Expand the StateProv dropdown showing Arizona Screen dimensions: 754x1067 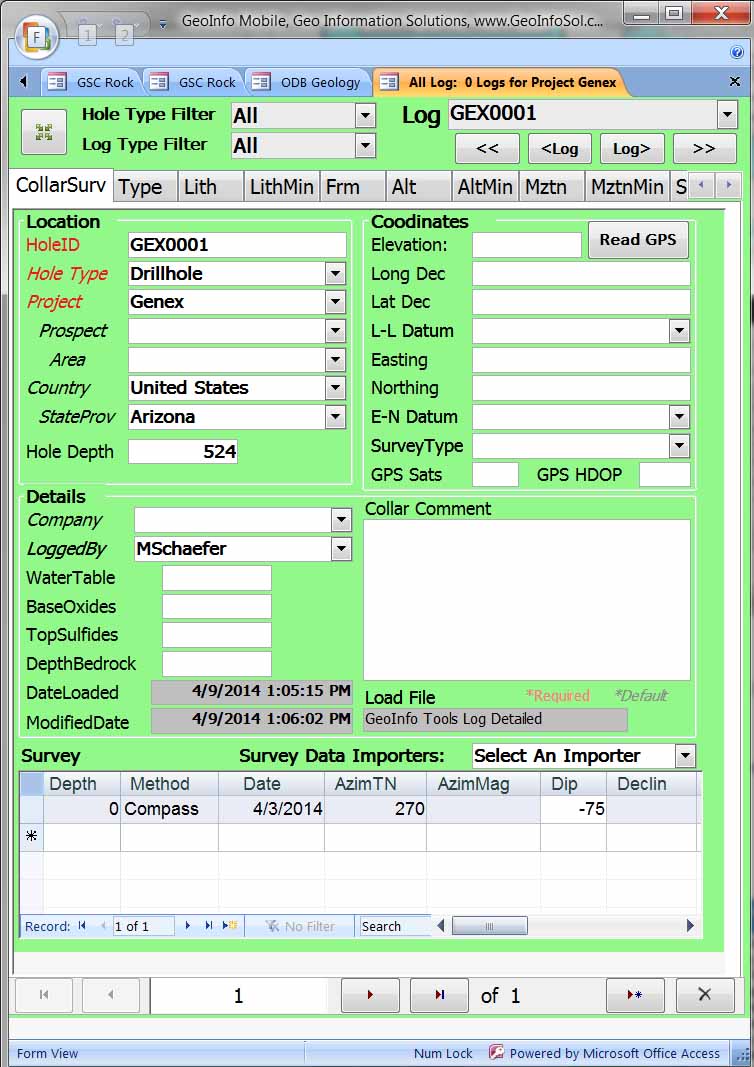pyautogui.click(x=335, y=417)
